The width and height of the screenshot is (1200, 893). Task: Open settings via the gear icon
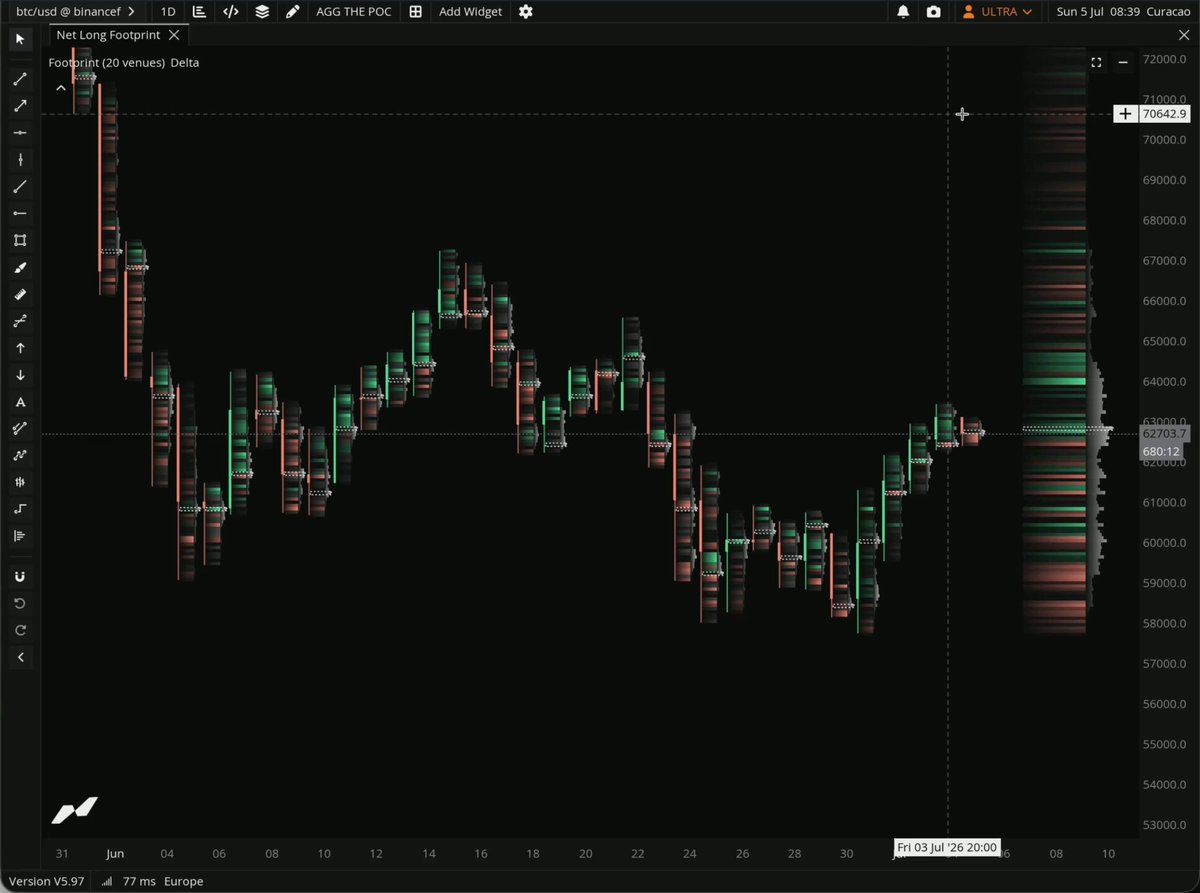pos(526,12)
